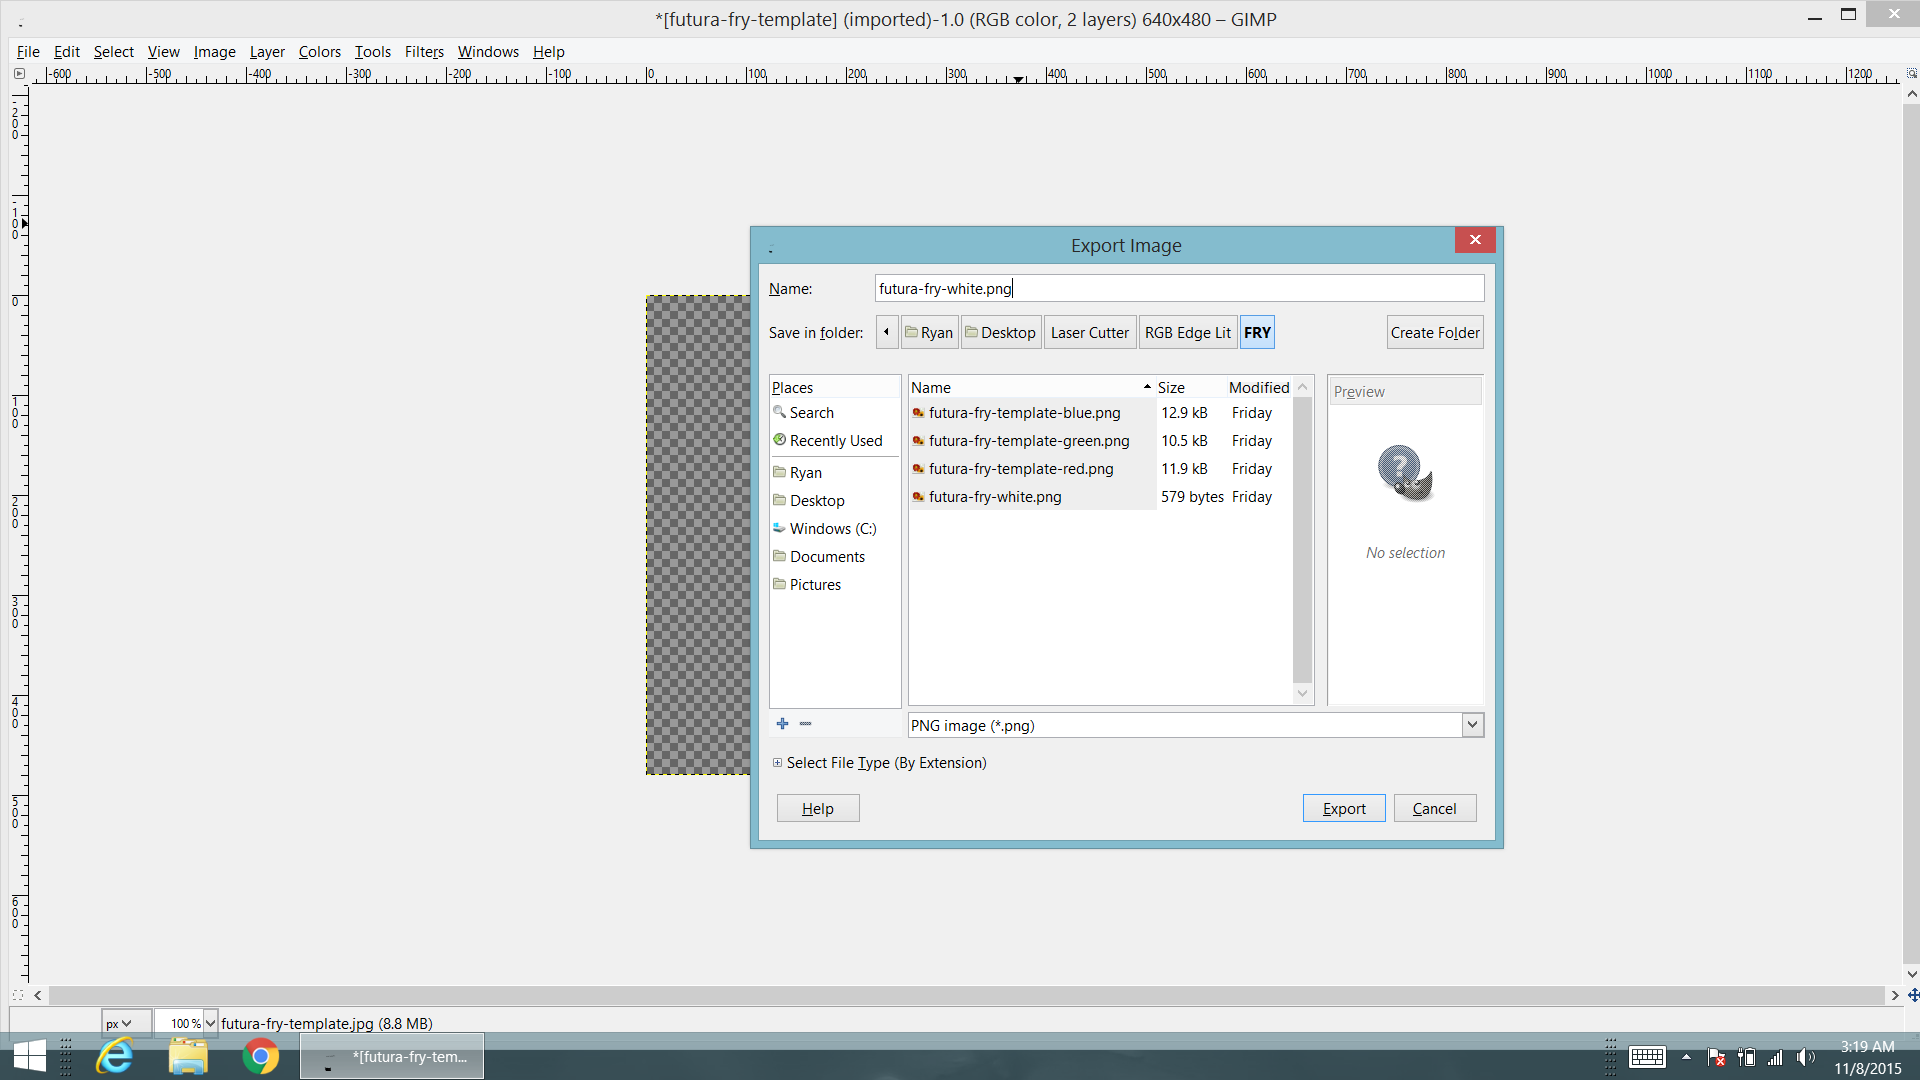The image size is (1920, 1080).
Task: Click the Search places magnifier icon
Action: 779,412
